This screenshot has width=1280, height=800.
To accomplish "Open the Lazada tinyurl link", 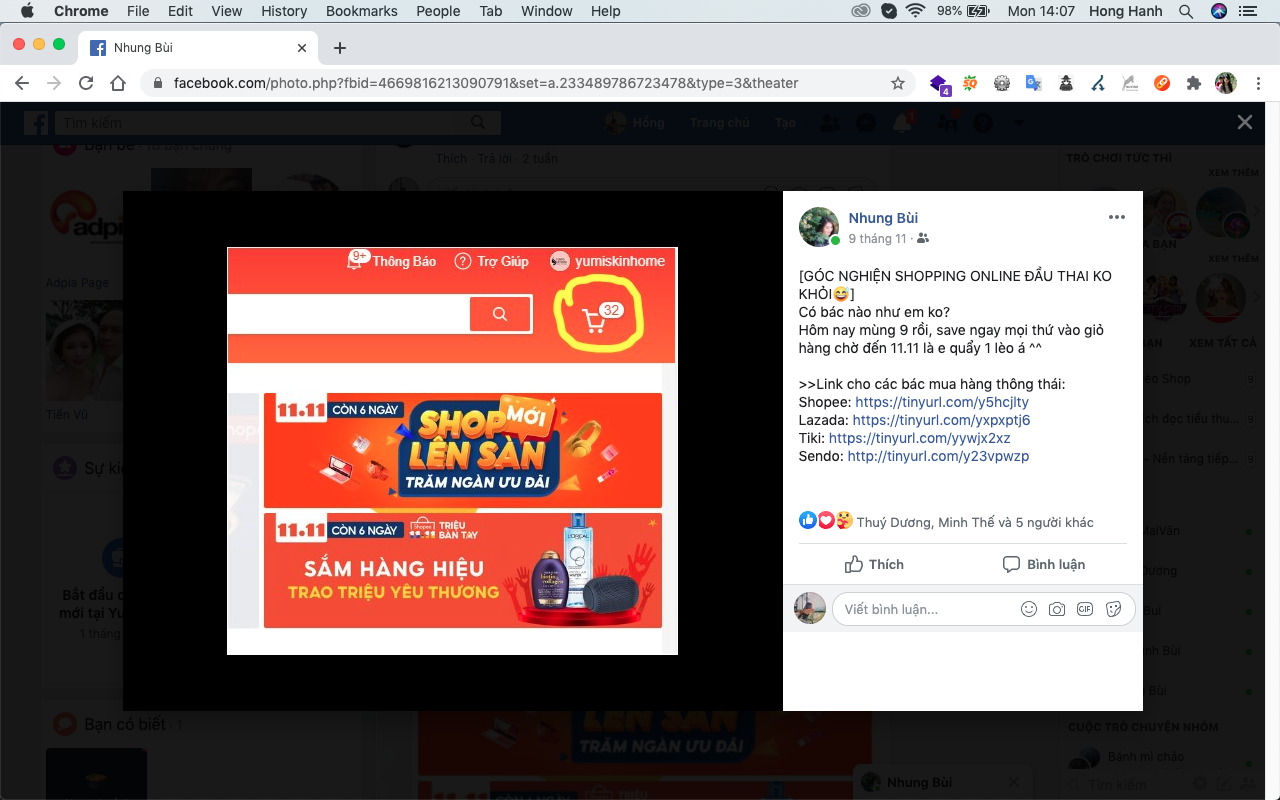I will coord(941,420).
